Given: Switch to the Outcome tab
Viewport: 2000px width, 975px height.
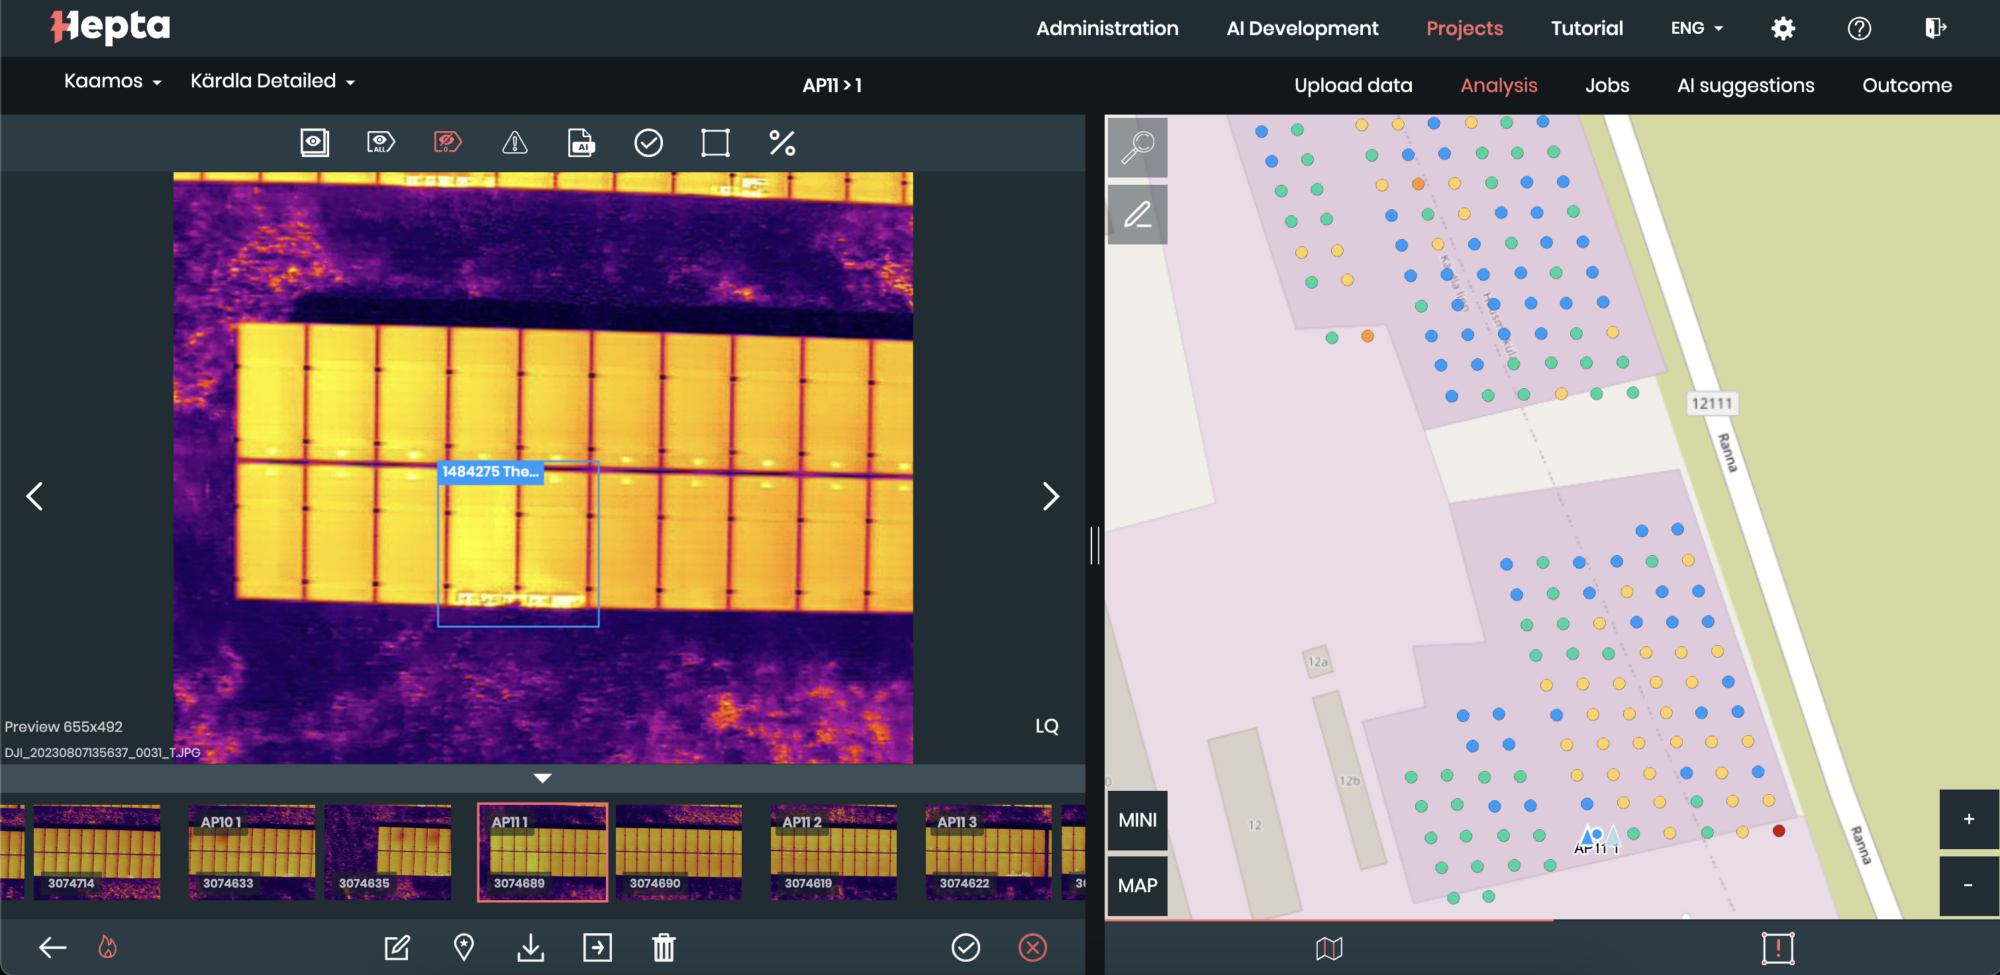Looking at the screenshot, I should tap(1907, 85).
